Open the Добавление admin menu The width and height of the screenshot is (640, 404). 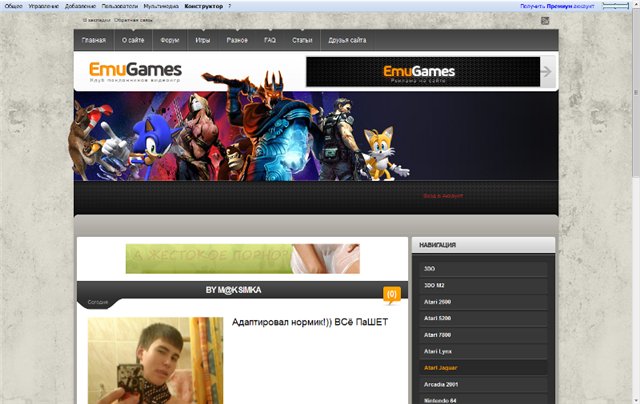point(80,6)
